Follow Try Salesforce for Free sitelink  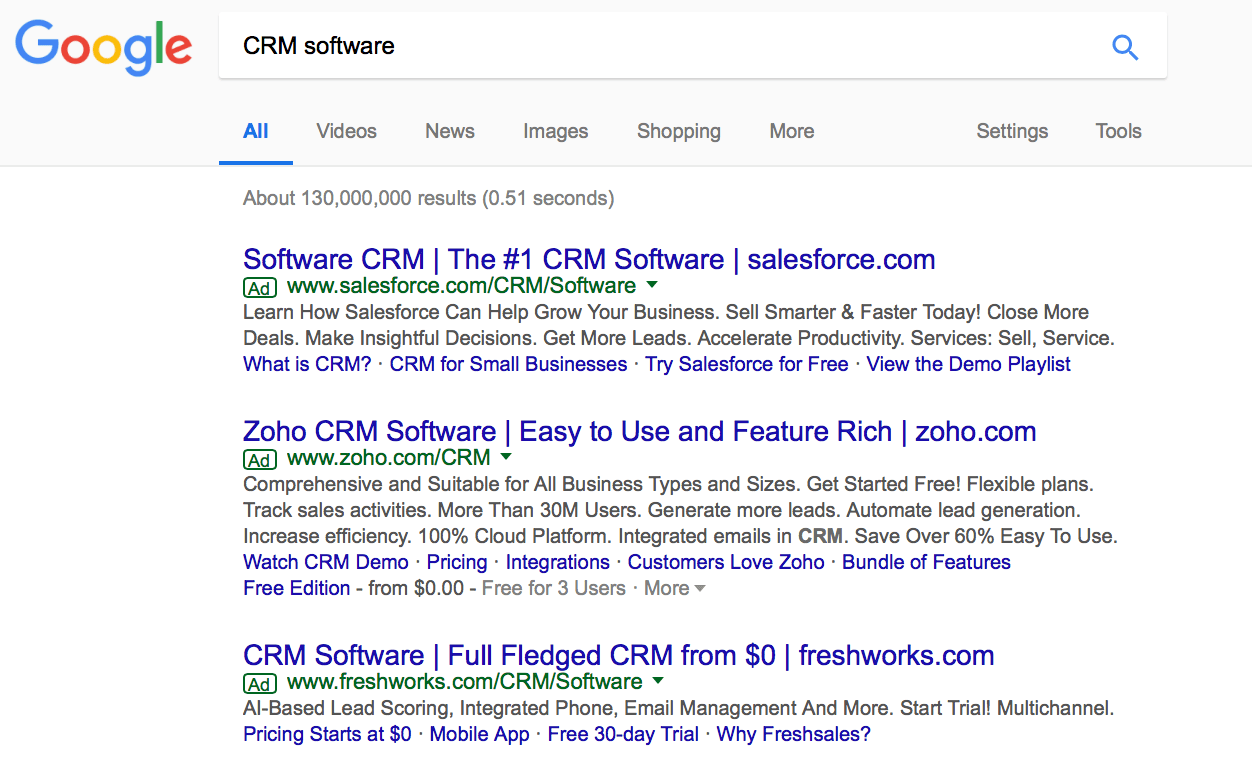[x=746, y=364]
